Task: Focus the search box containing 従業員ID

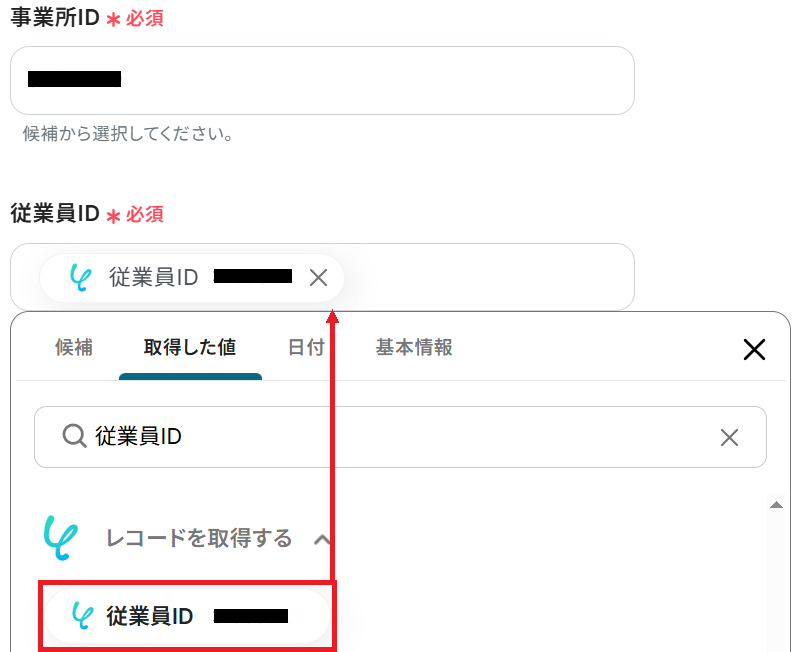Action: point(400,437)
